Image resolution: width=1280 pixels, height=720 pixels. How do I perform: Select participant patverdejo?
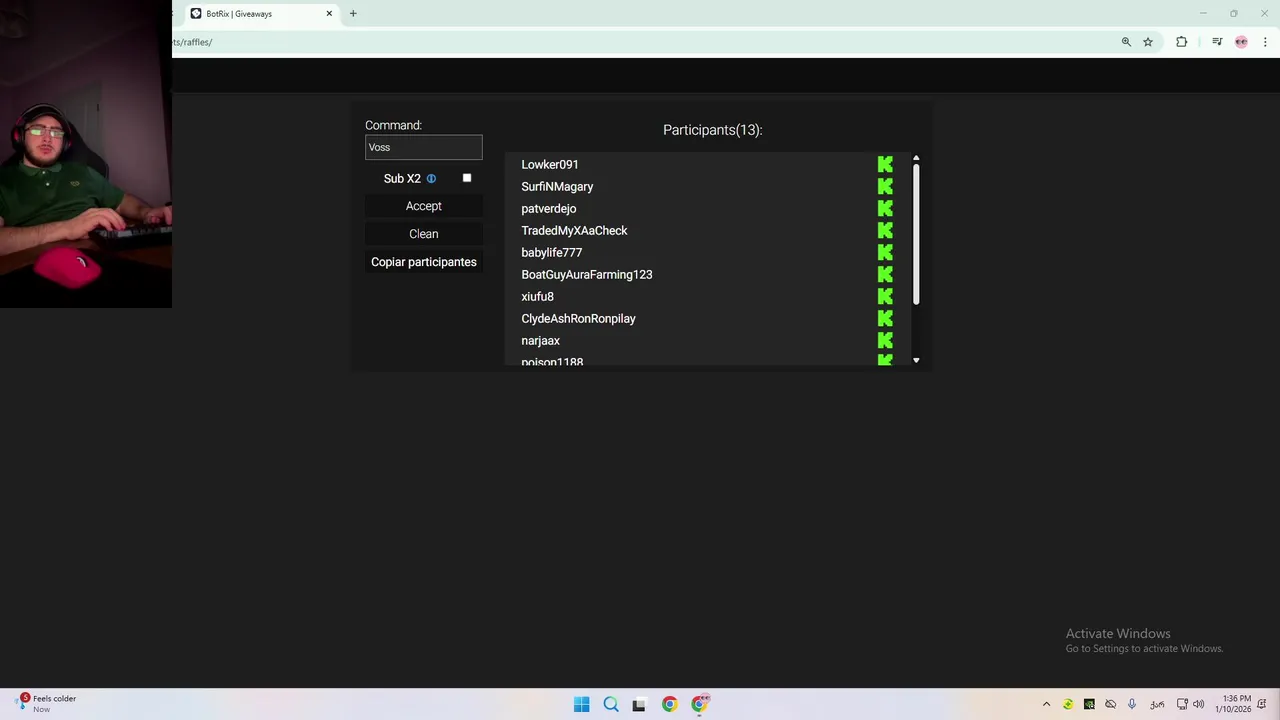click(x=549, y=208)
